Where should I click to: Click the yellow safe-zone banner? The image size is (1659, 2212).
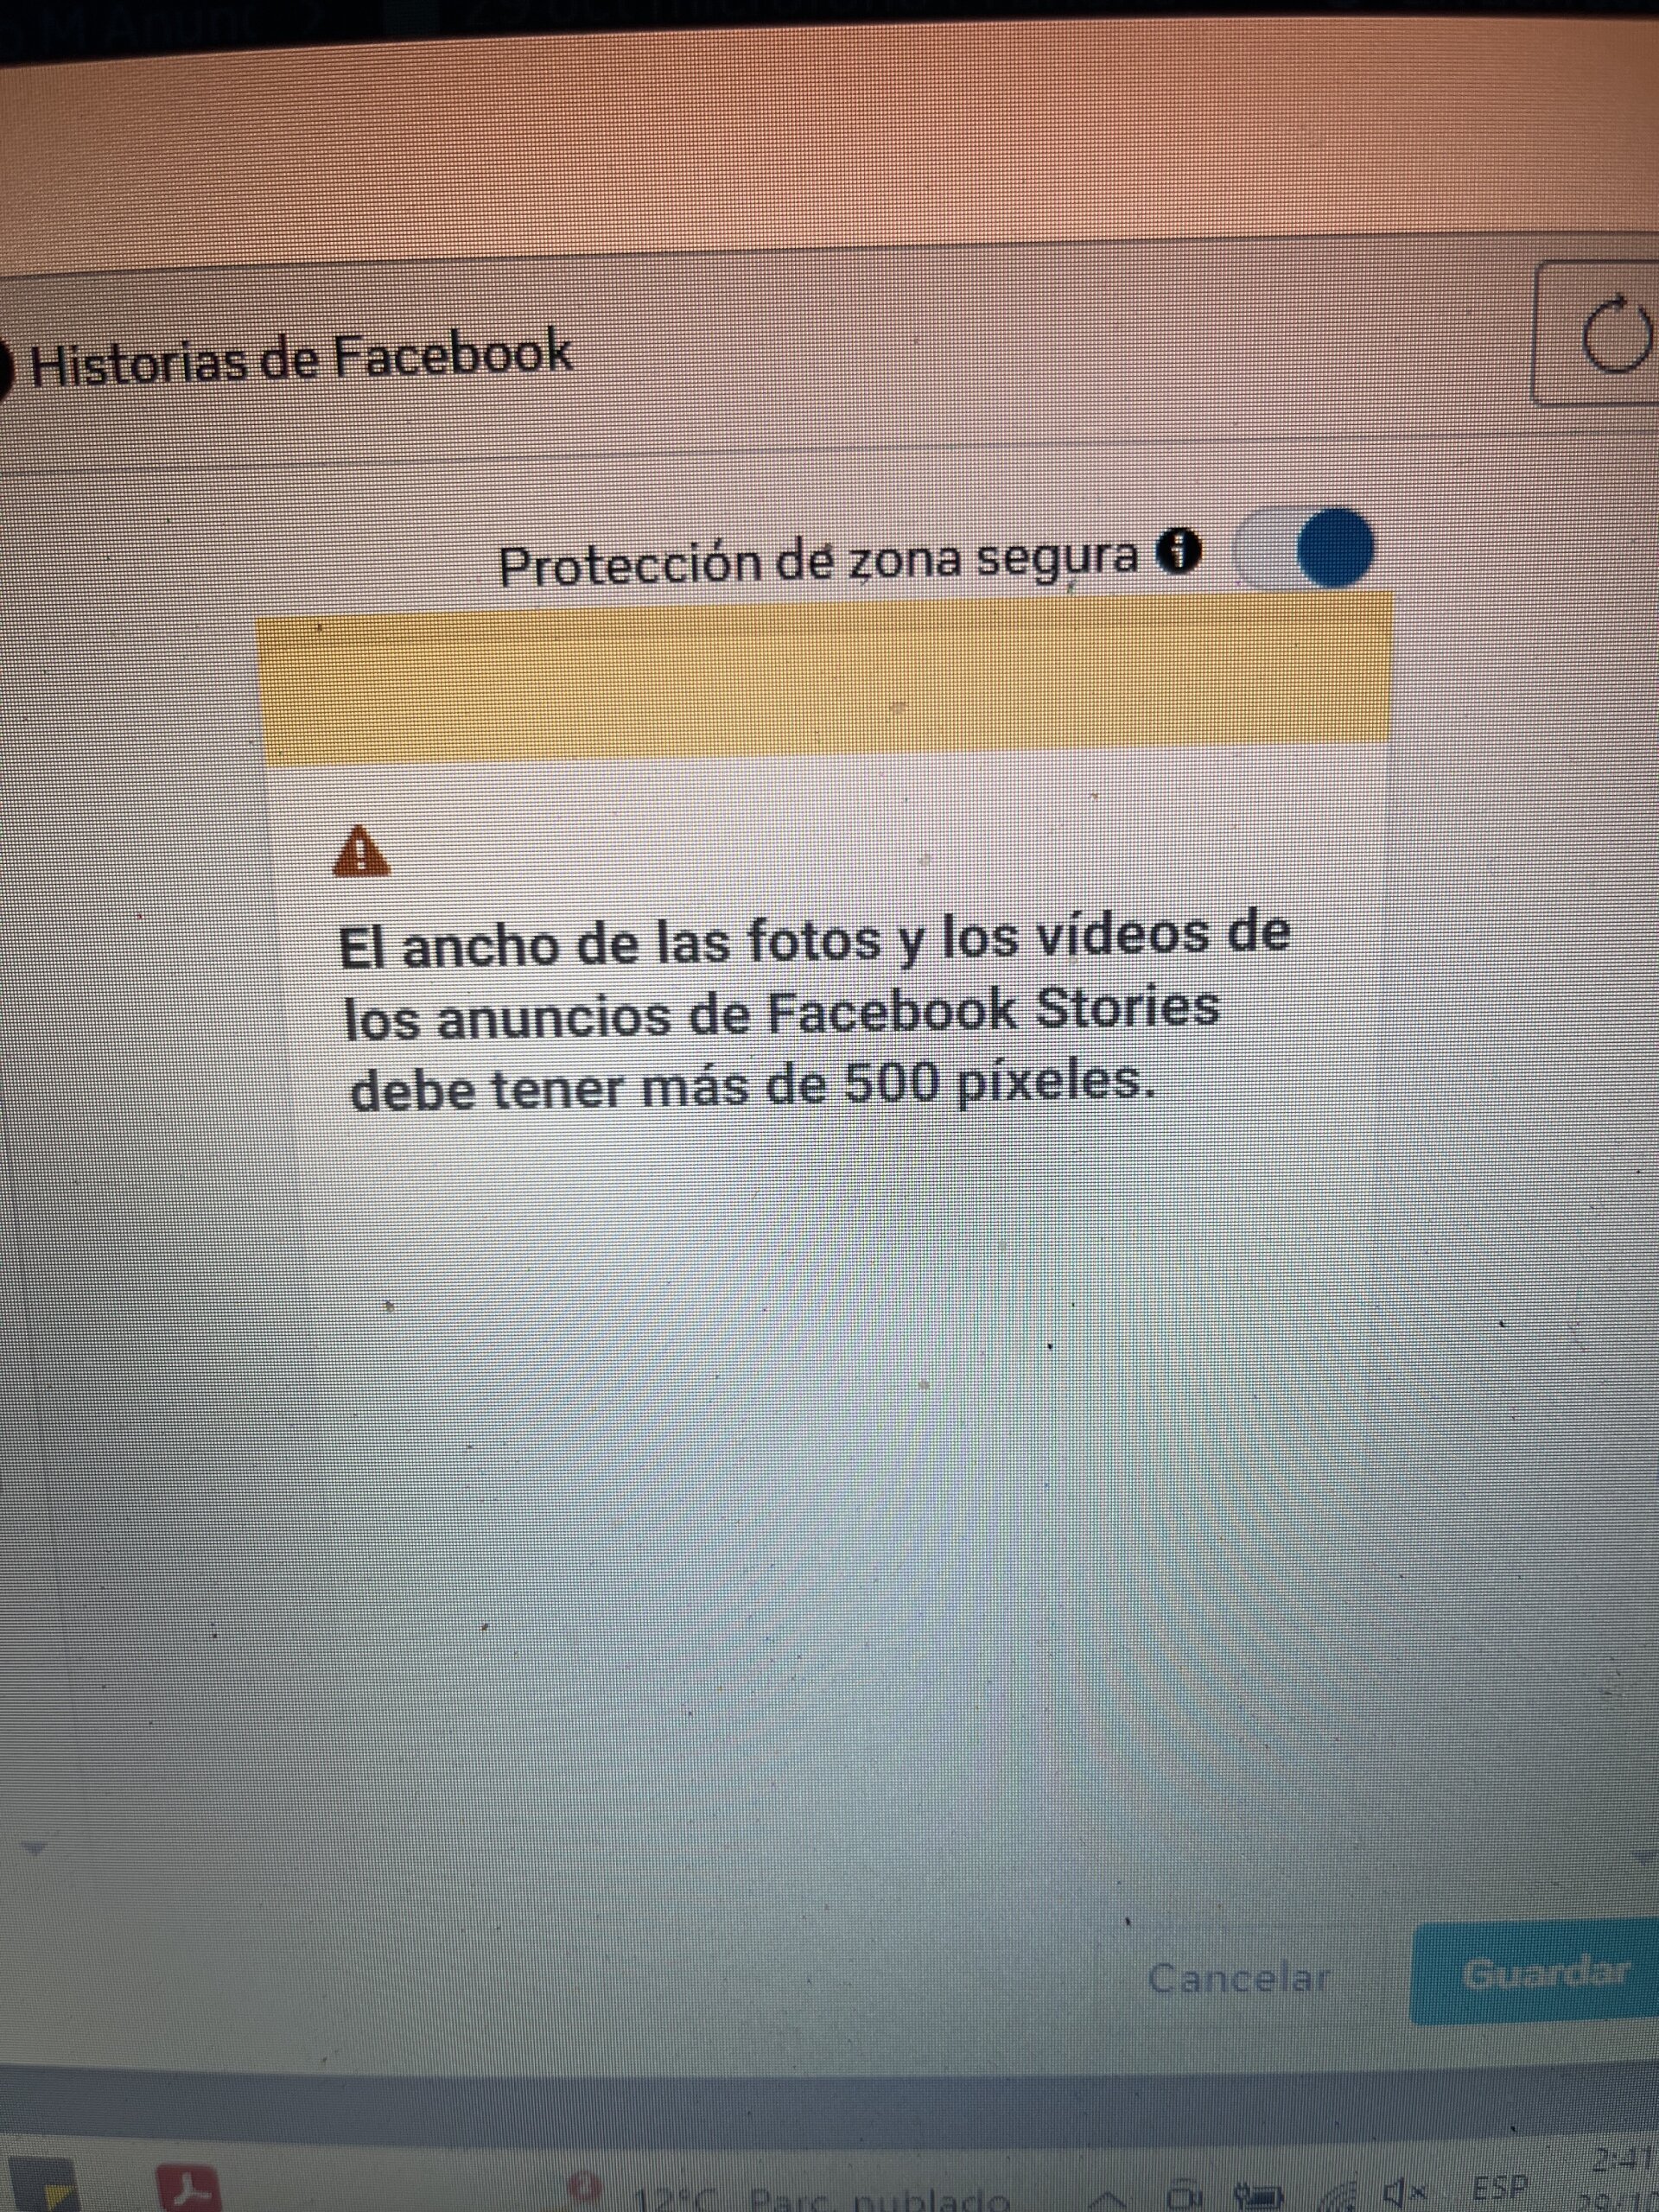coord(825,679)
